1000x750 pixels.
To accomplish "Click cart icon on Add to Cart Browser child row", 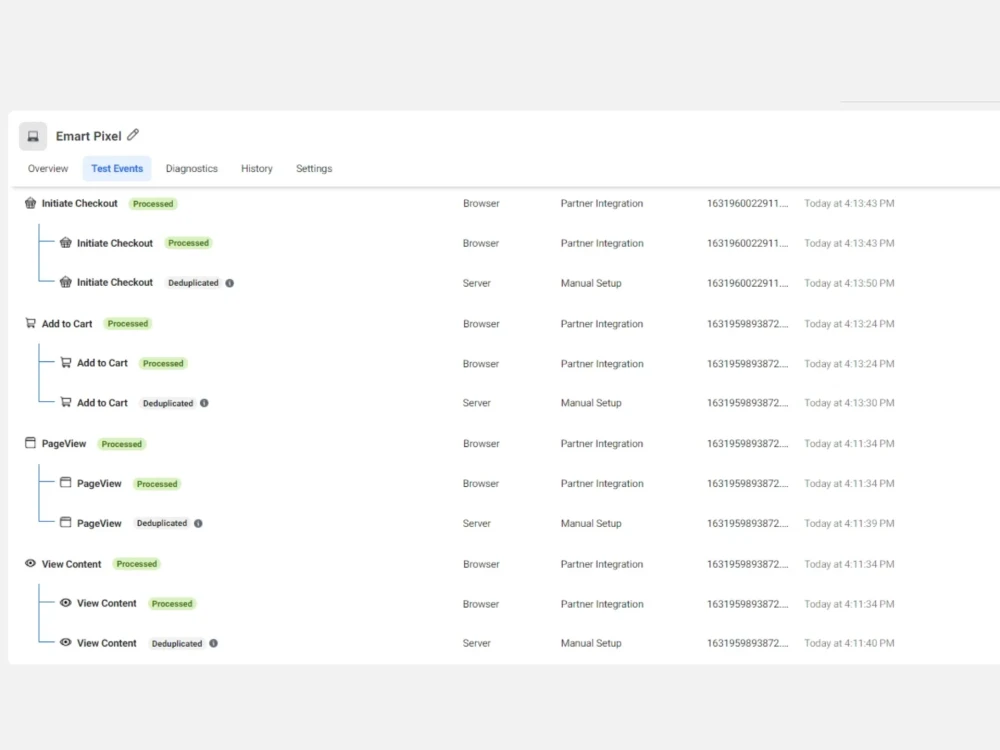I will click(x=66, y=362).
